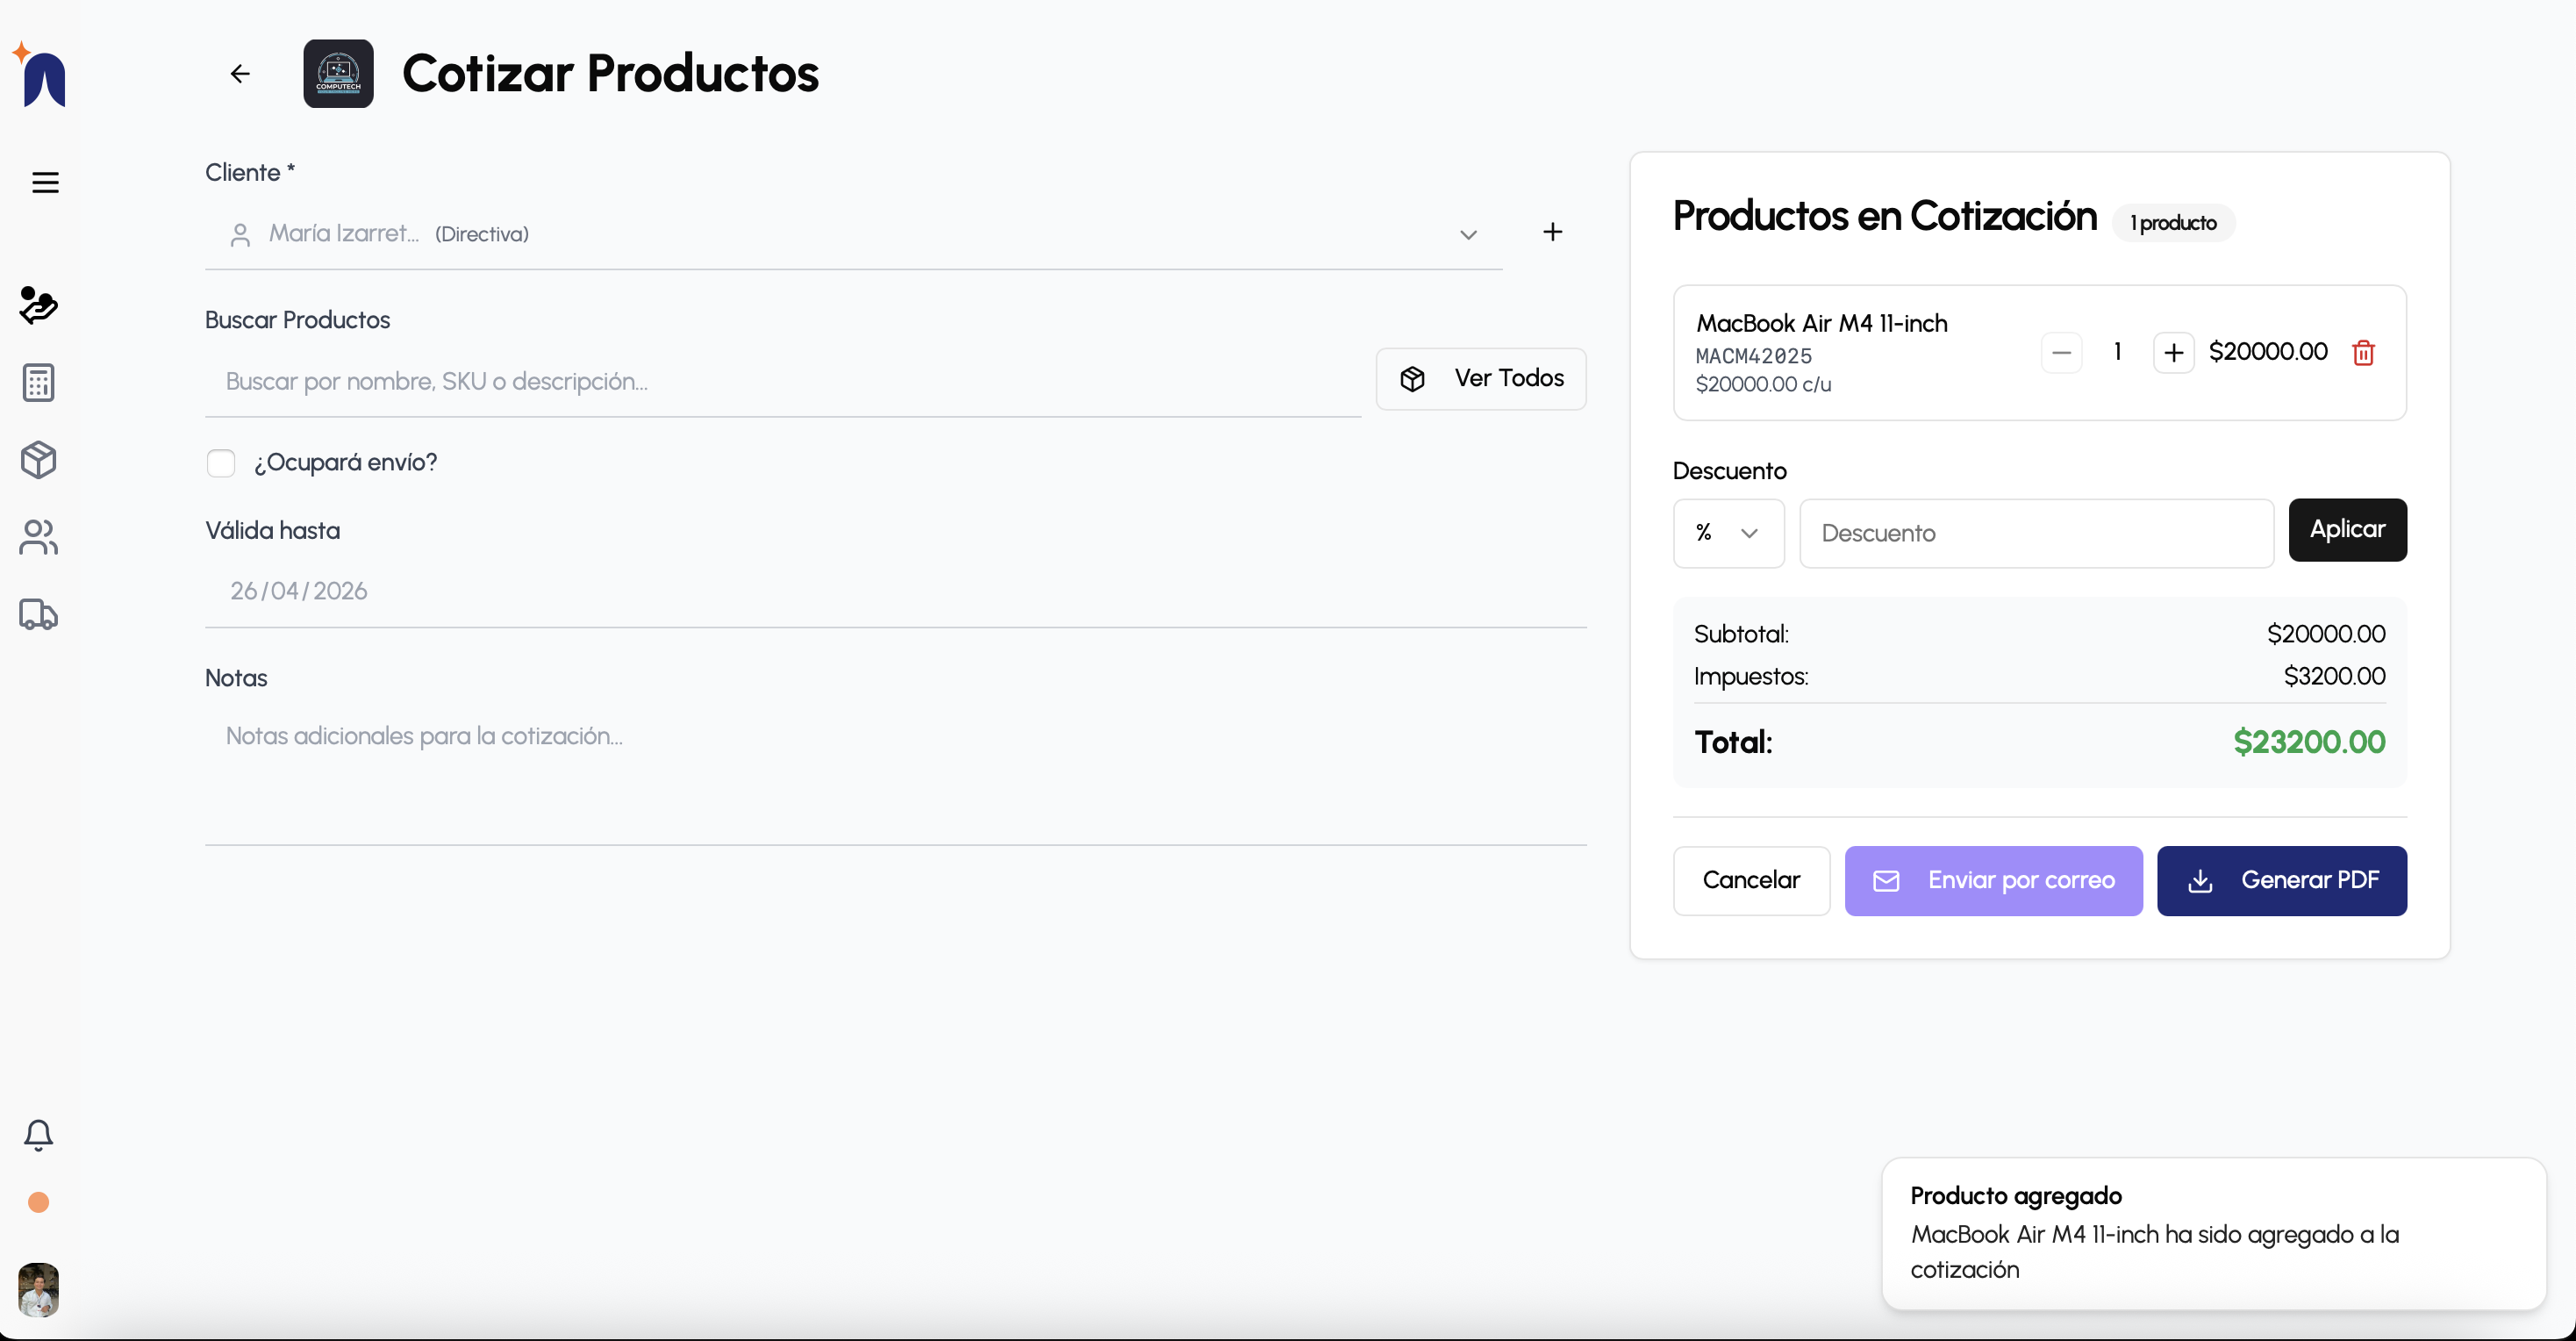Open the delivery truck icon in sidebar

click(x=38, y=614)
